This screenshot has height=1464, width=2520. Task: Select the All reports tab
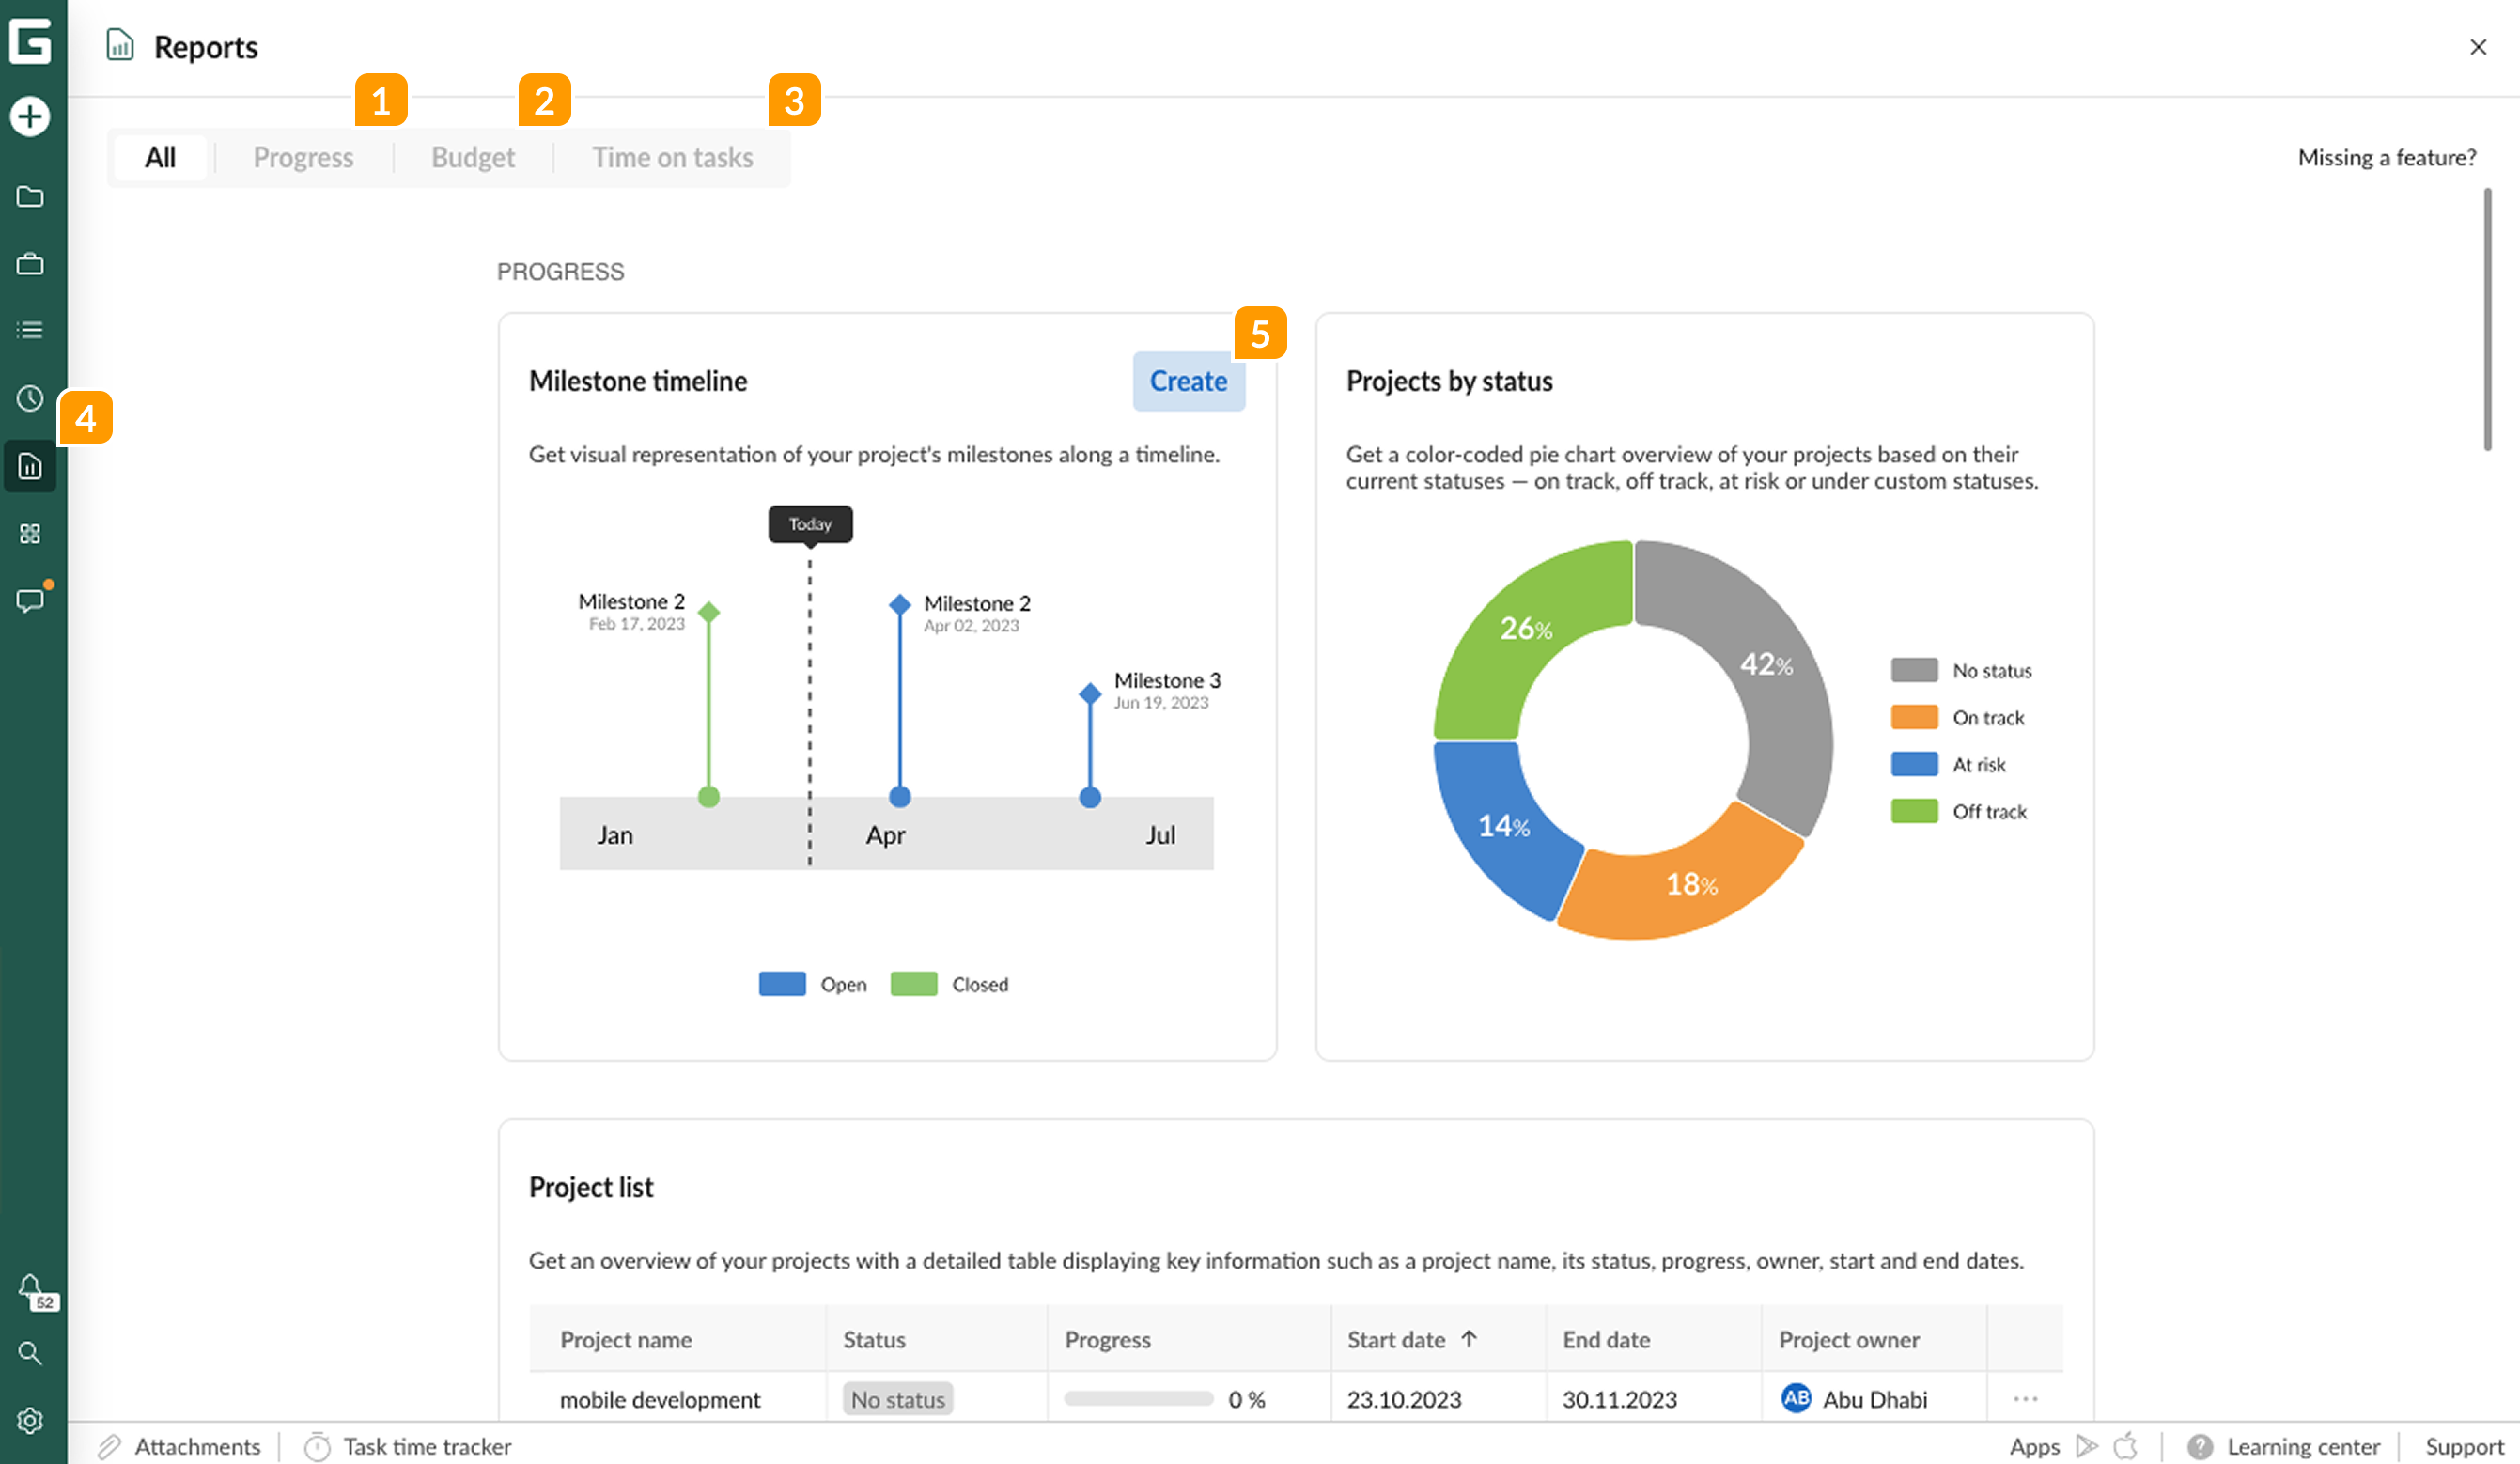[162, 157]
